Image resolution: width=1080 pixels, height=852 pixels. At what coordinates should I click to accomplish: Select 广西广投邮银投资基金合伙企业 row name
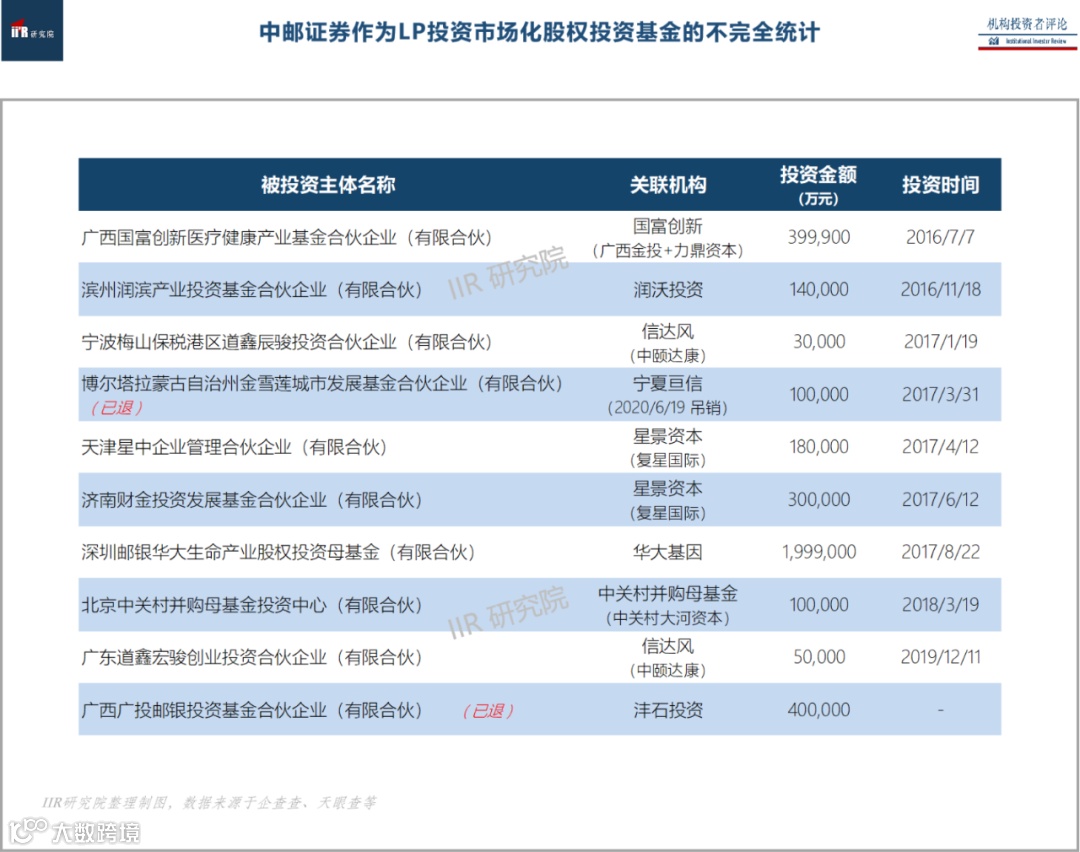pyautogui.click(x=251, y=710)
